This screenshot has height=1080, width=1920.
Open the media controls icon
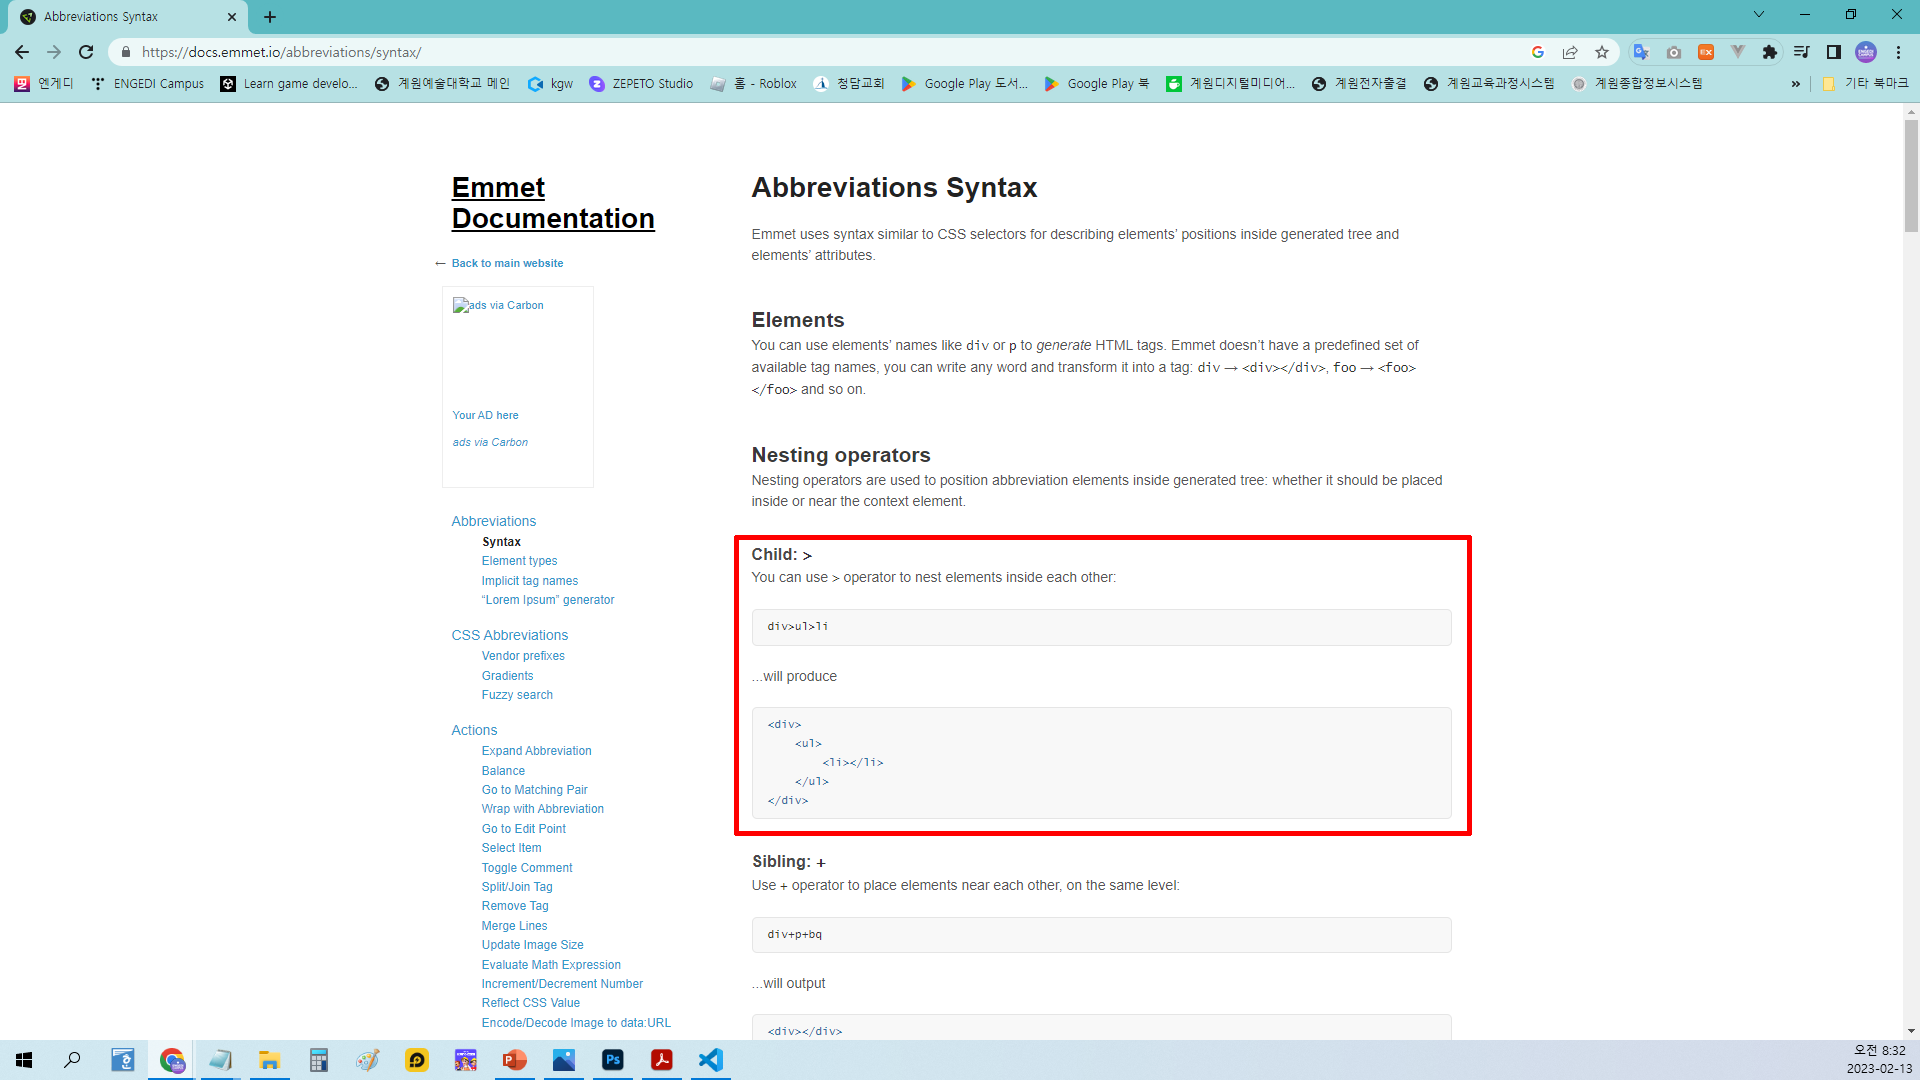(1801, 52)
